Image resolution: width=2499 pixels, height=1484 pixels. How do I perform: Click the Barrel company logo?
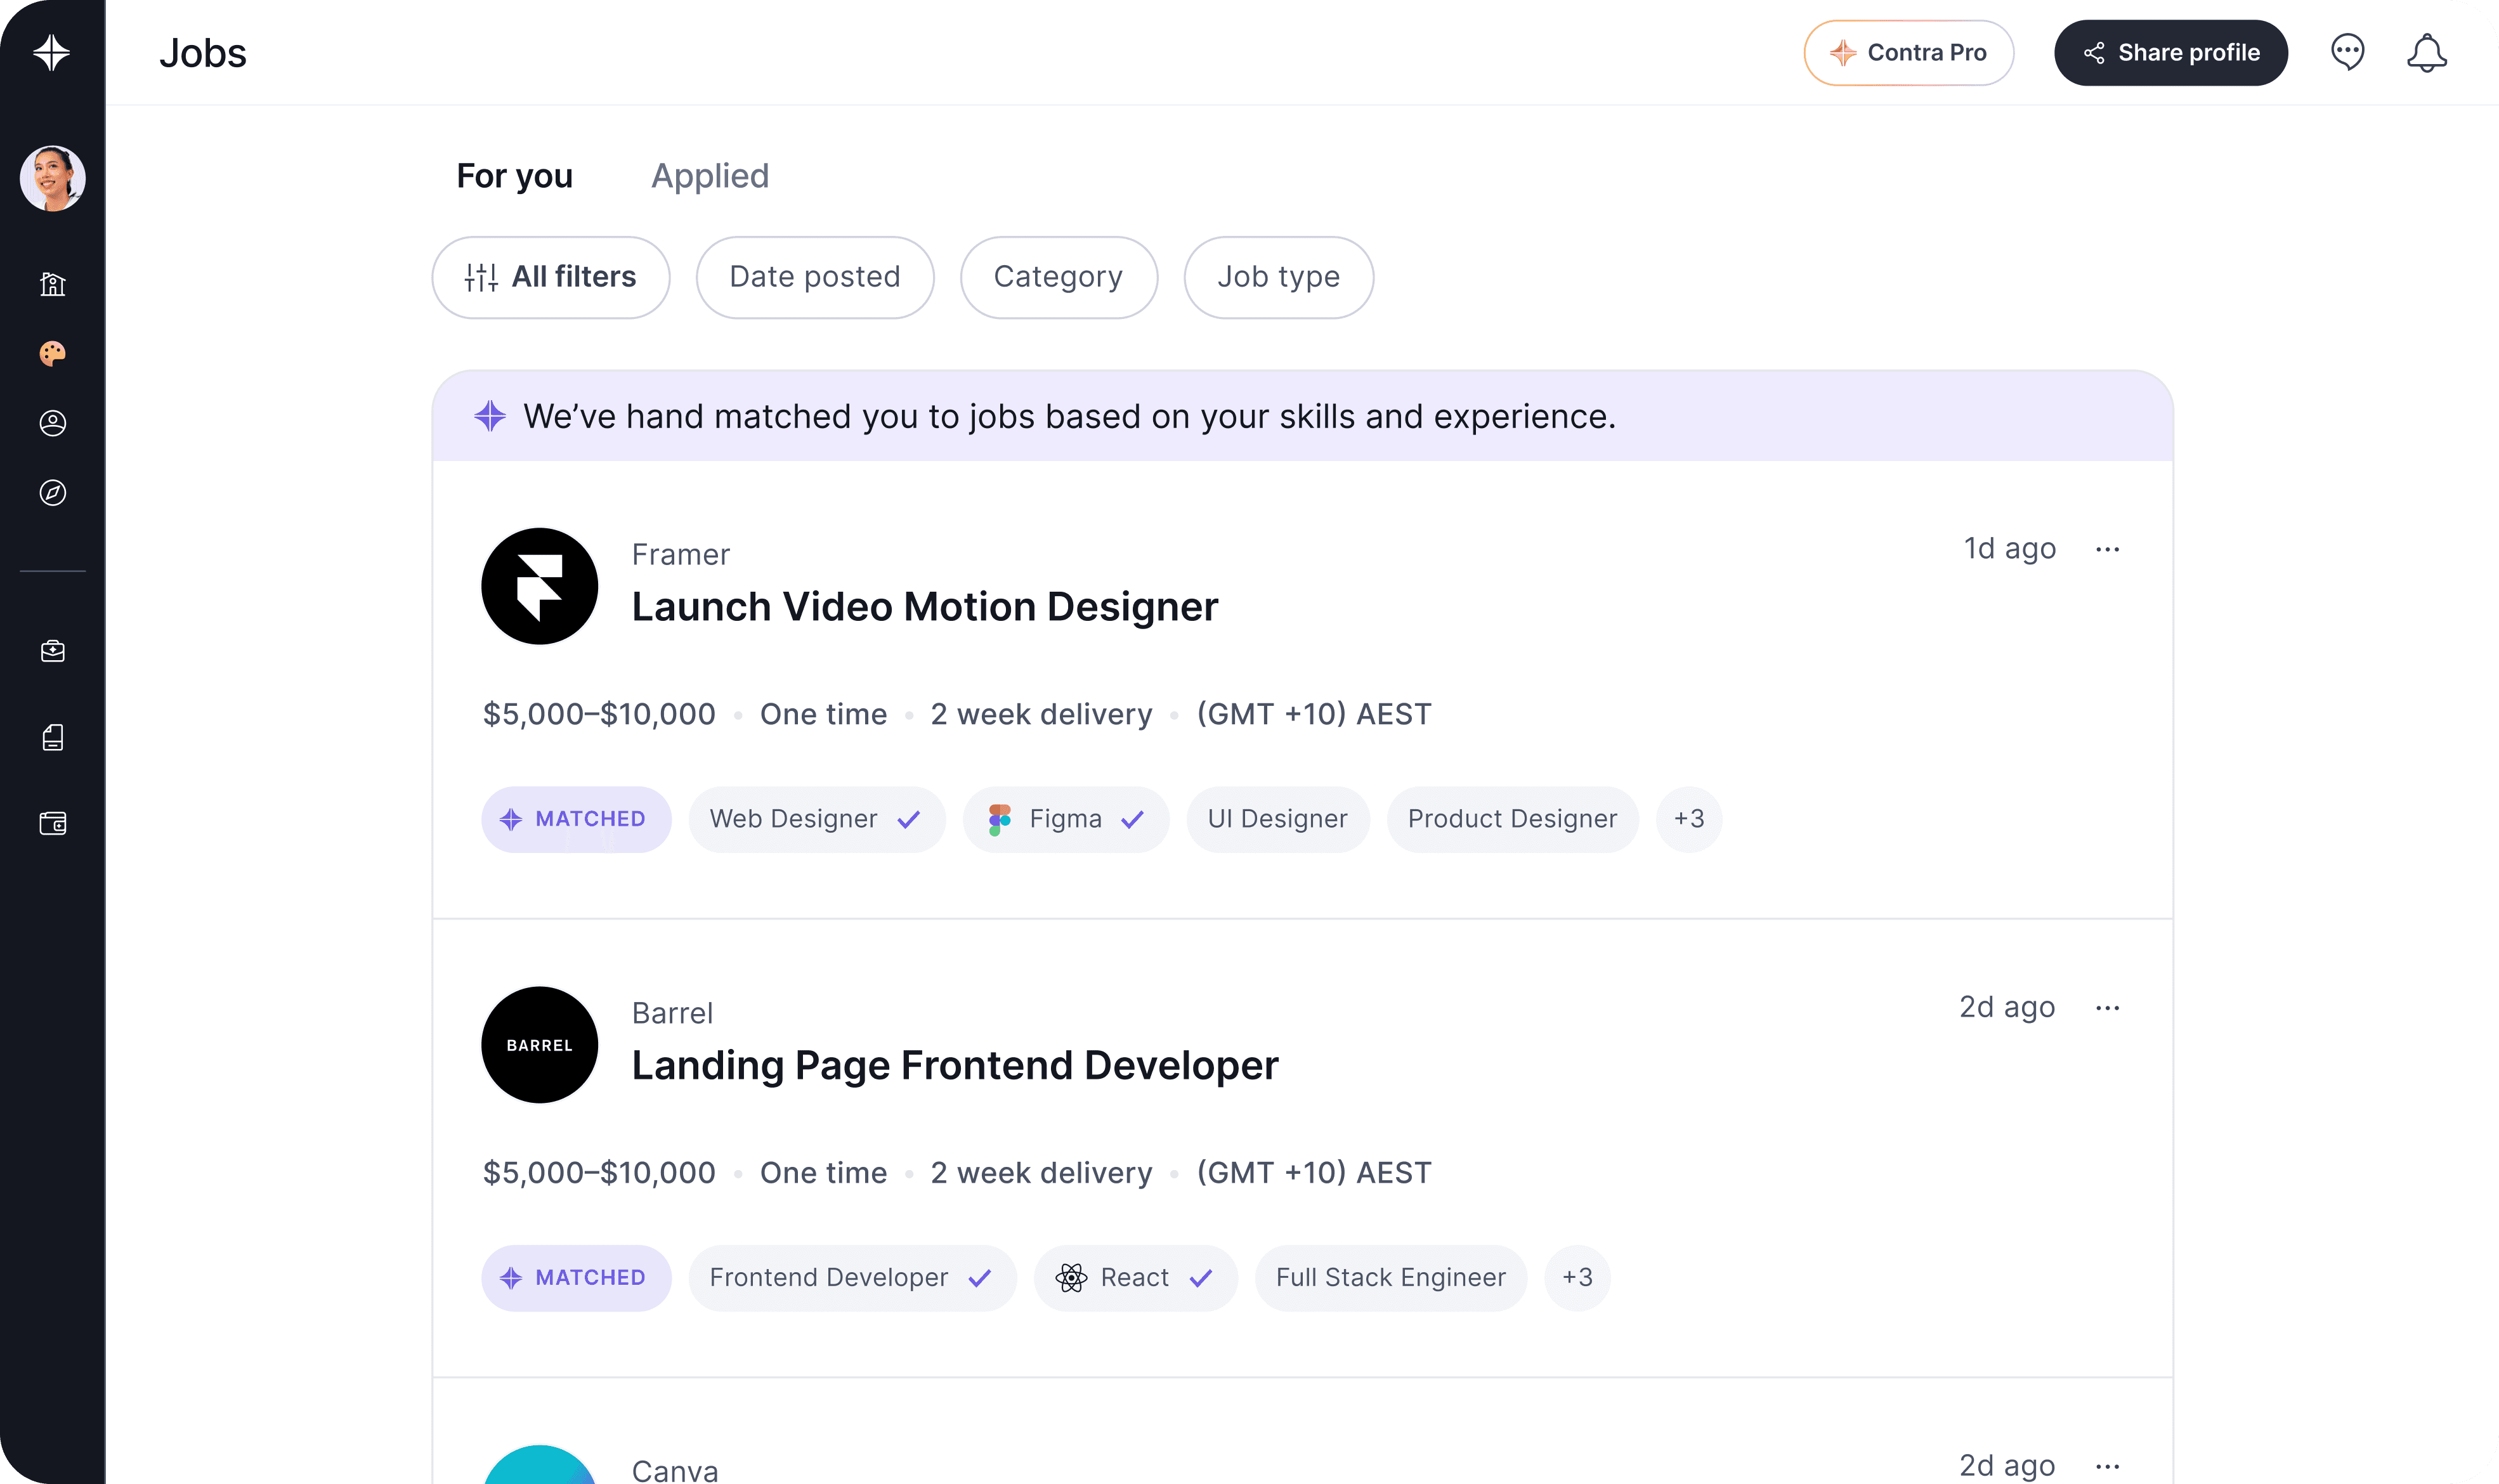coord(539,1045)
